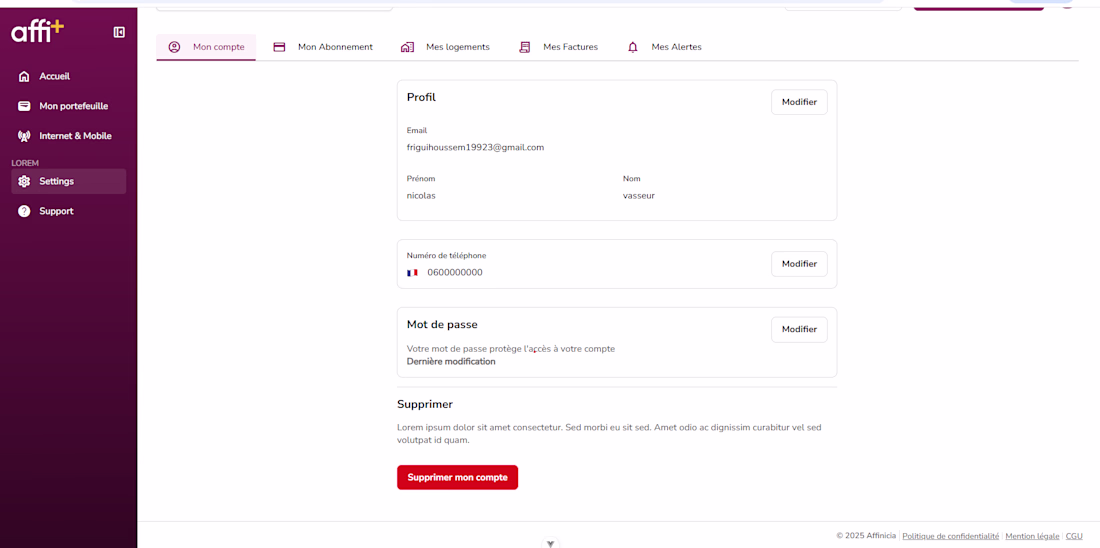Collapse the sidebar panel icon
Image resolution: width=1100 pixels, height=548 pixels.
pyautogui.click(x=119, y=32)
